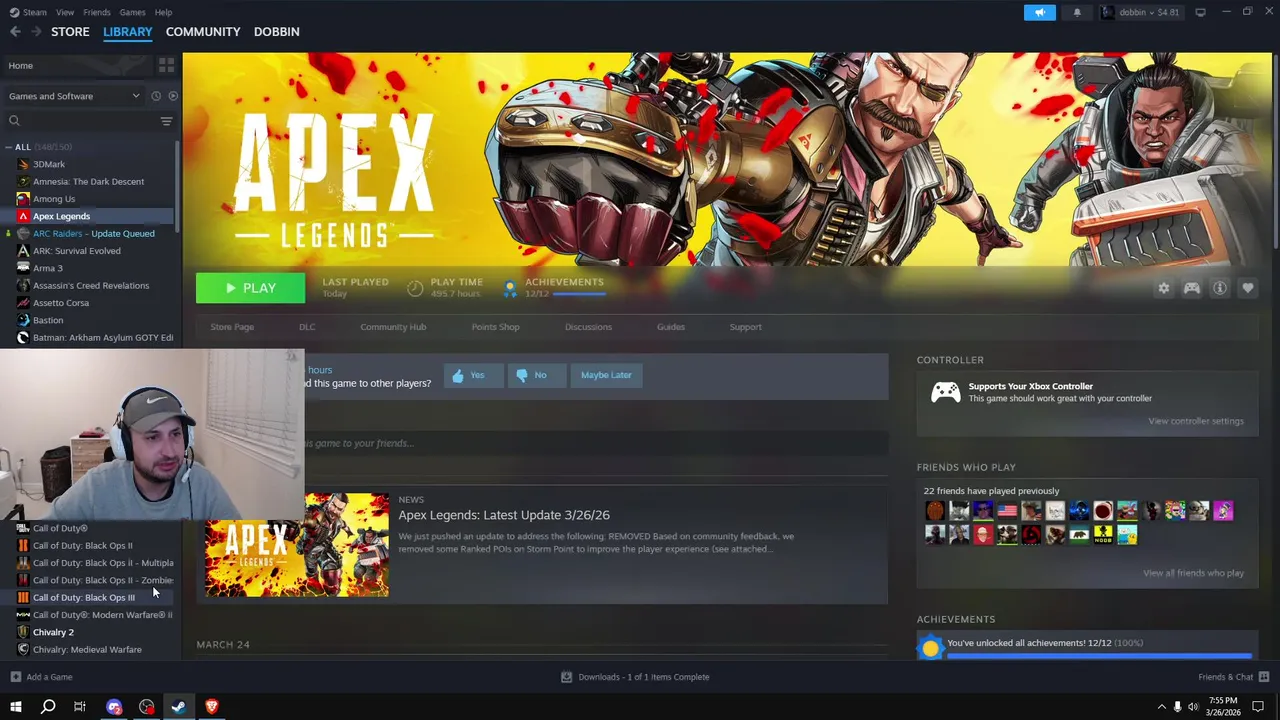Add Apex Legends to favorites heart
Viewport: 1280px width, 720px height.
(x=1247, y=288)
